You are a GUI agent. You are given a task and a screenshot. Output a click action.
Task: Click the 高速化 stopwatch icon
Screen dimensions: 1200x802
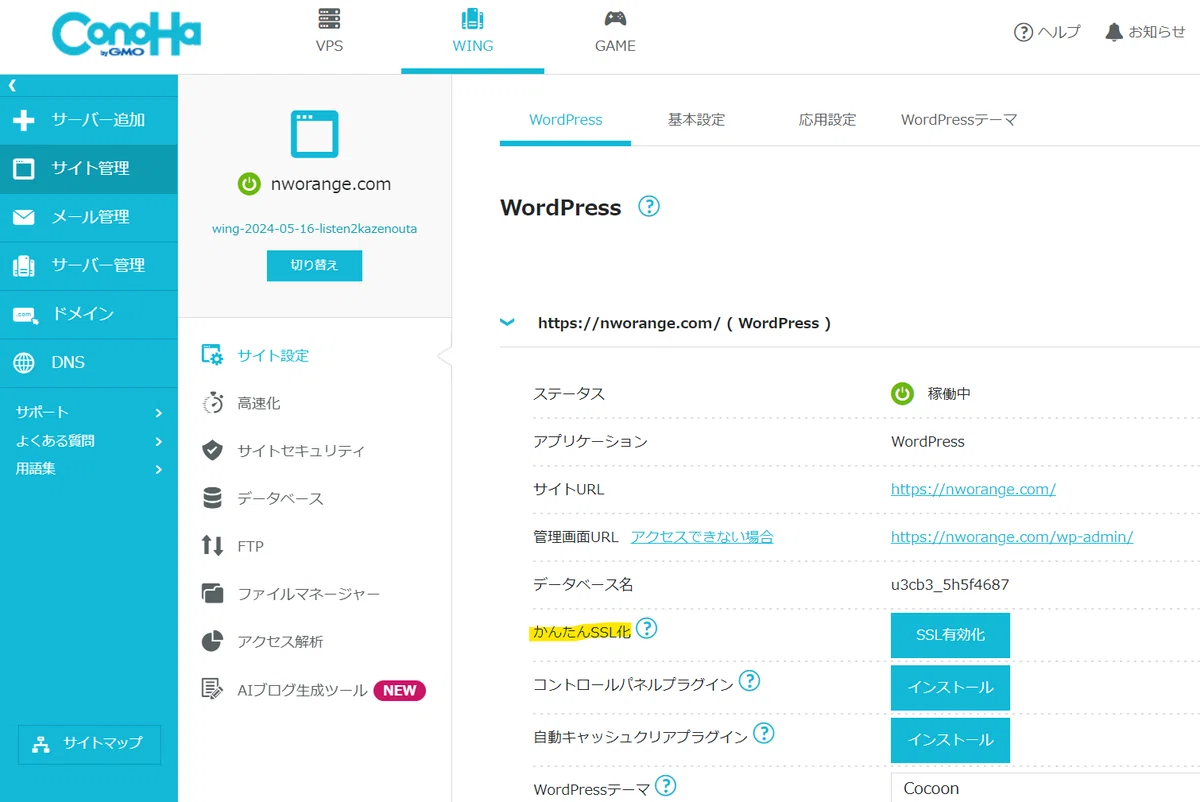[213, 403]
